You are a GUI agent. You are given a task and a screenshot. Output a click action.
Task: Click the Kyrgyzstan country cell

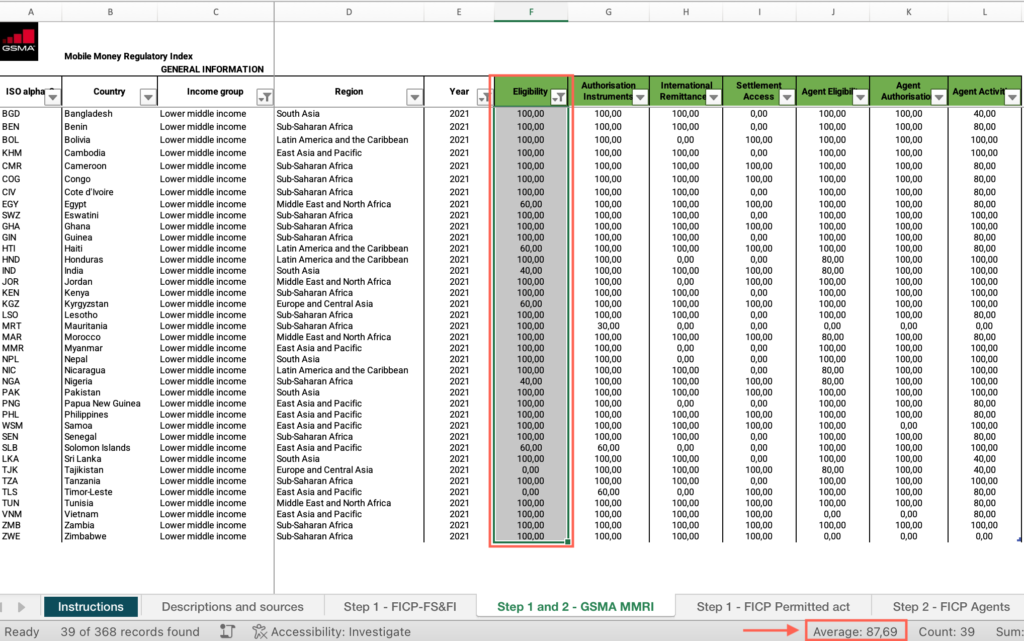[x=109, y=304]
